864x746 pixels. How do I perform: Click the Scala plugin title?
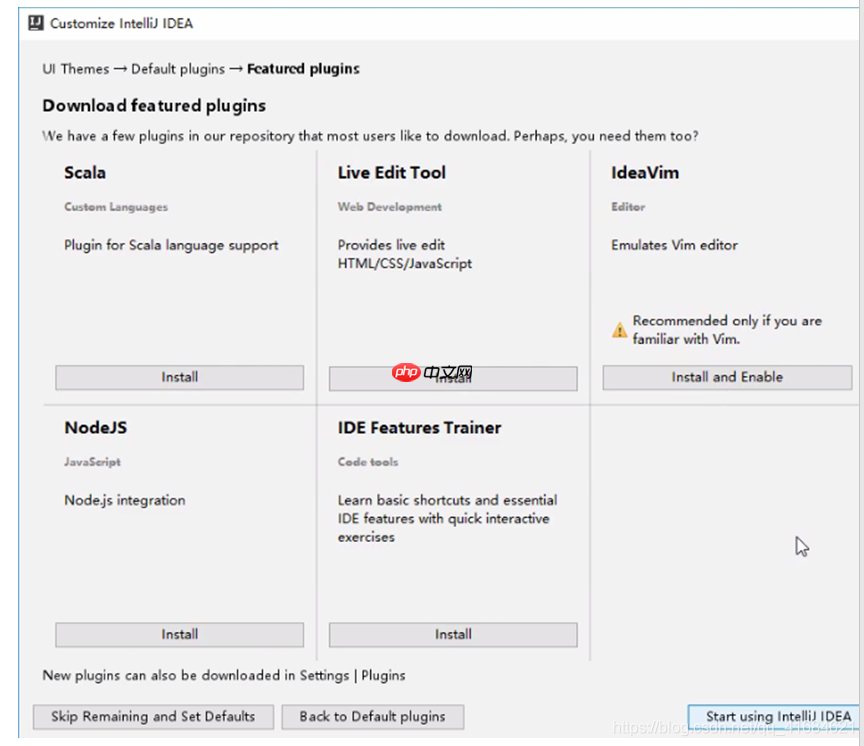tap(85, 172)
